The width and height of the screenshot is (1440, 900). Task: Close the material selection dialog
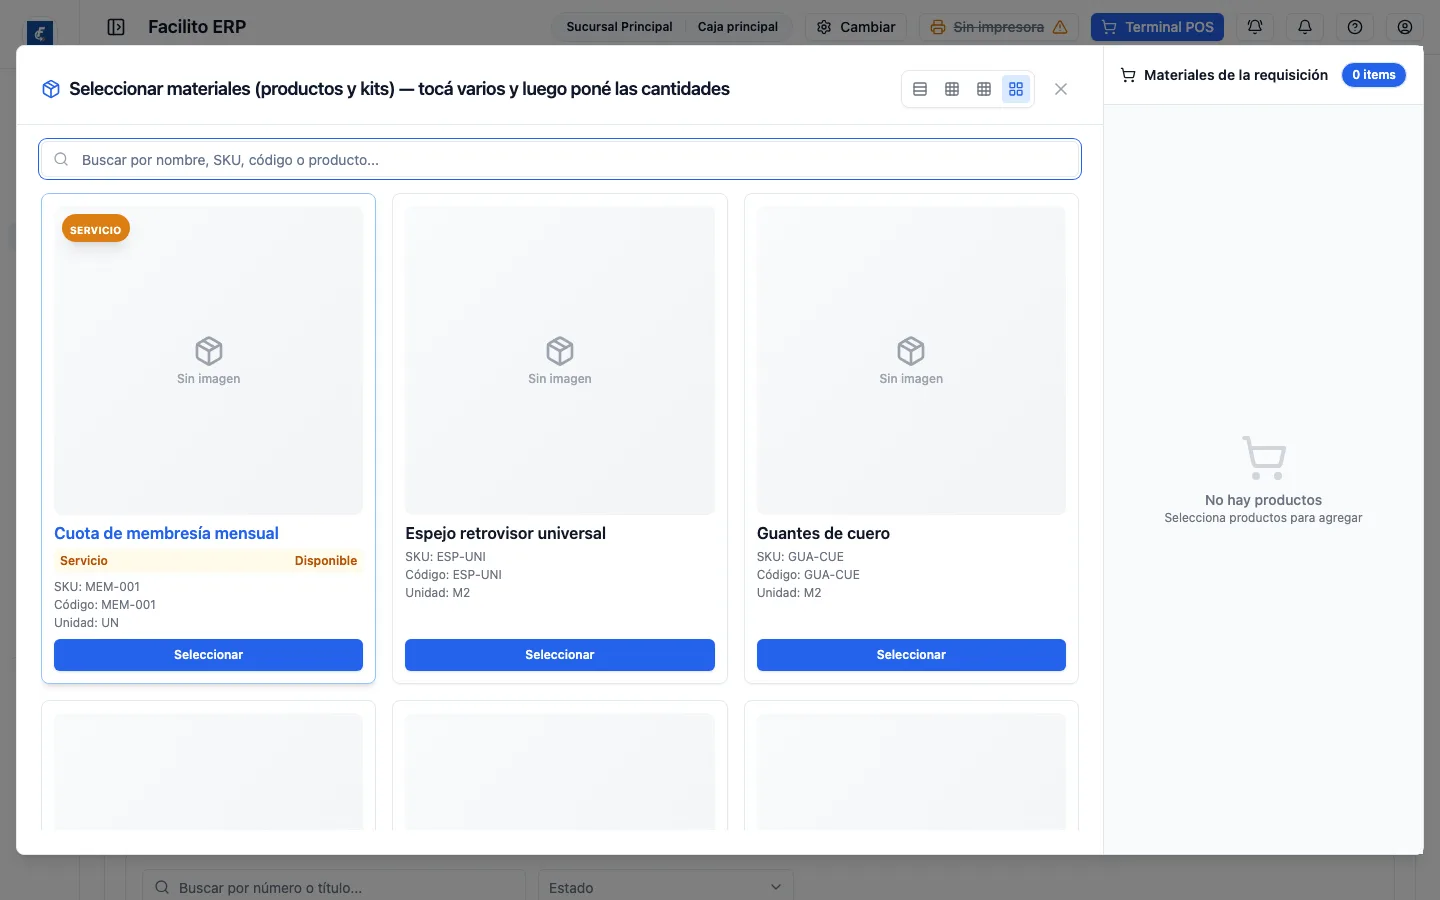point(1061,89)
